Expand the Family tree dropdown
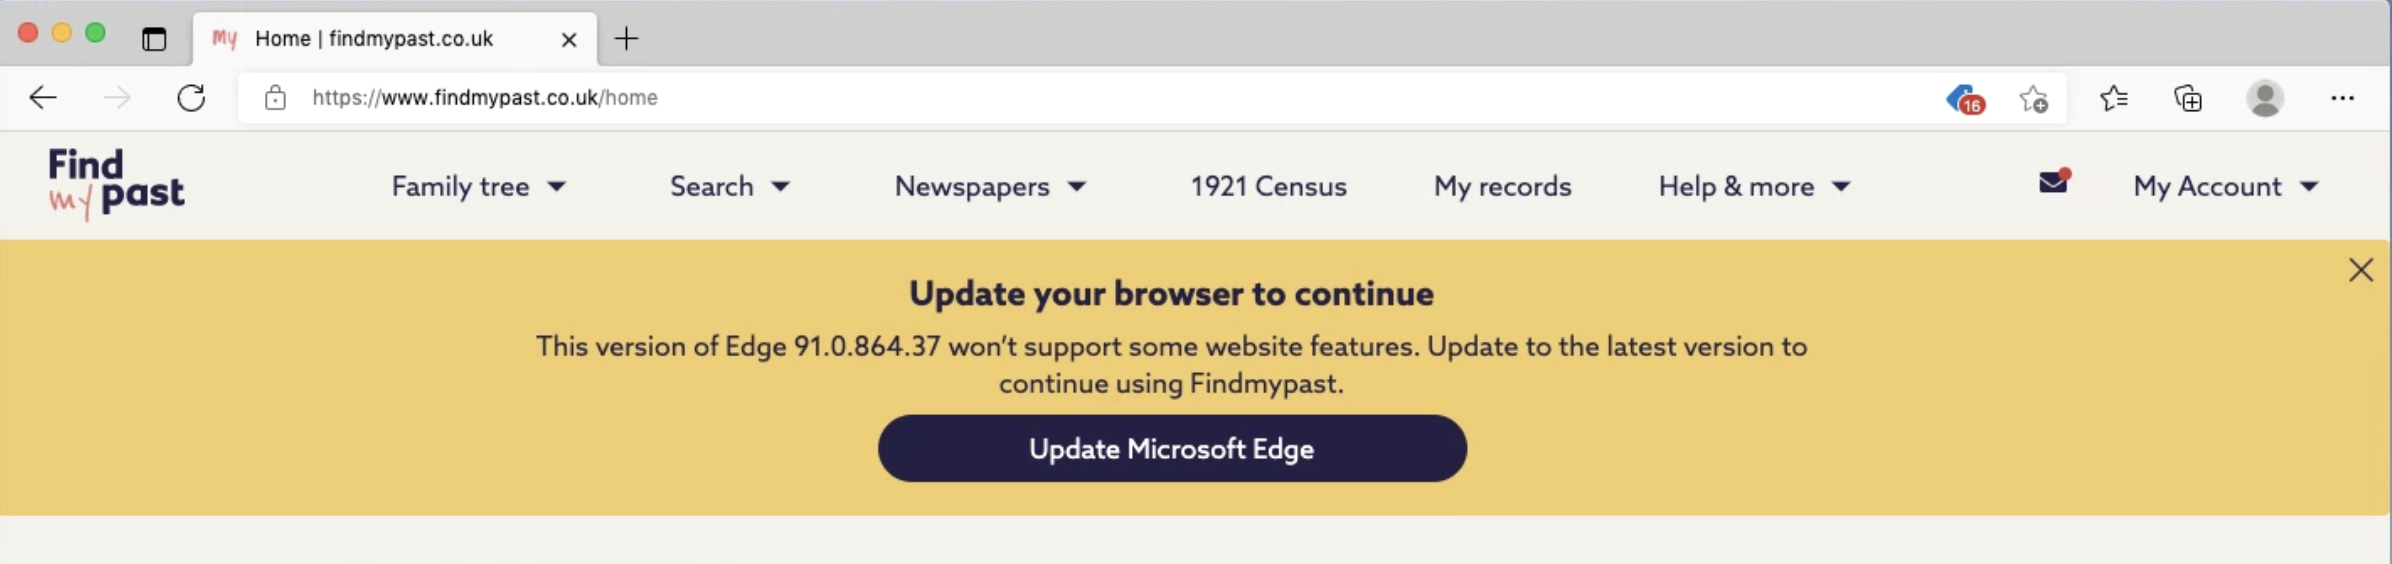The height and width of the screenshot is (564, 2392). pos(478,187)
